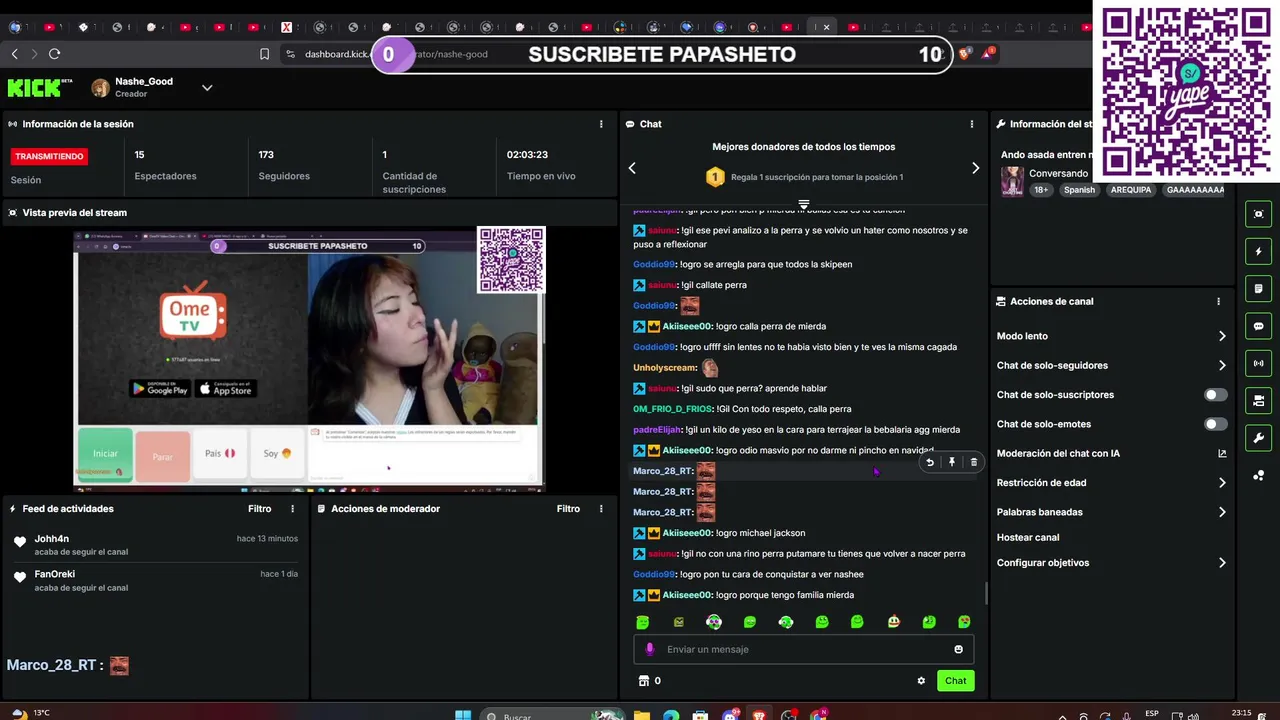The image size is (1280, 720).
Task: Expand Restricción de edad settings
Action: [x=1222, y=483]
